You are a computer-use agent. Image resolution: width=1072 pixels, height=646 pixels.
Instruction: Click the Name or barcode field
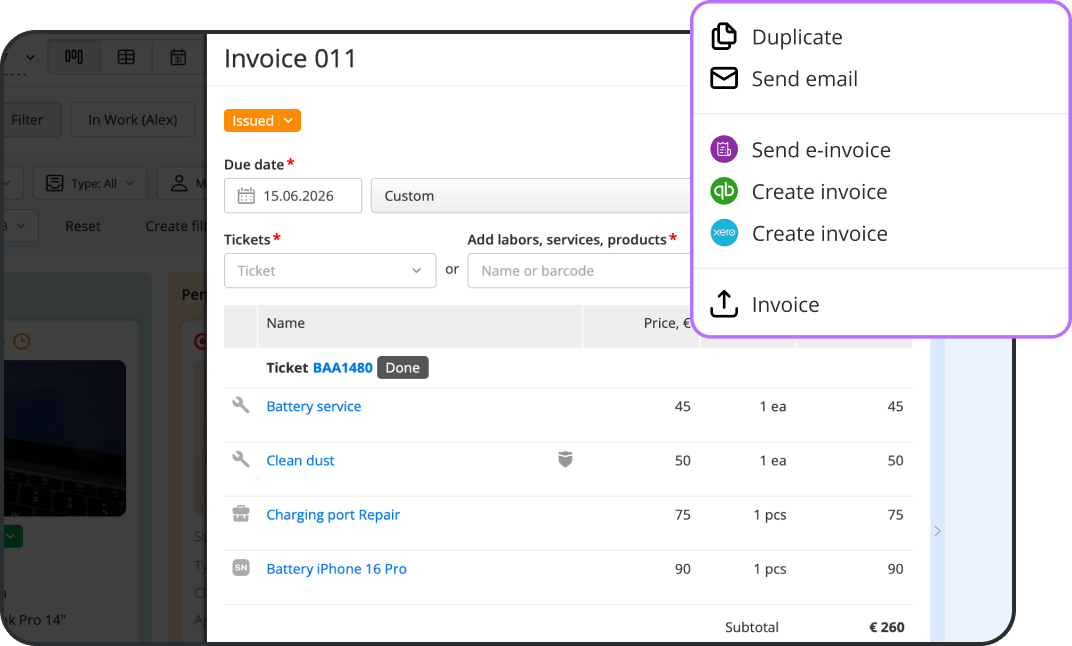tap(580, 271)
